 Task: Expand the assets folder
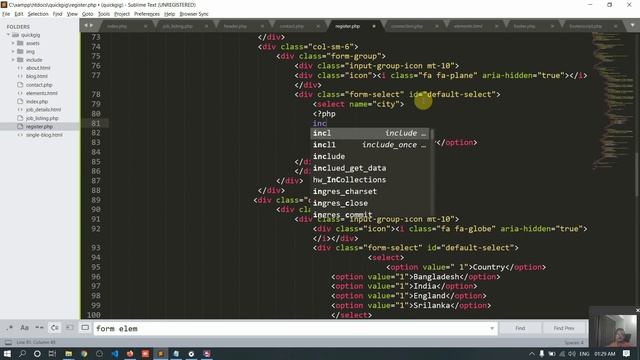click(x=13, y=43)
